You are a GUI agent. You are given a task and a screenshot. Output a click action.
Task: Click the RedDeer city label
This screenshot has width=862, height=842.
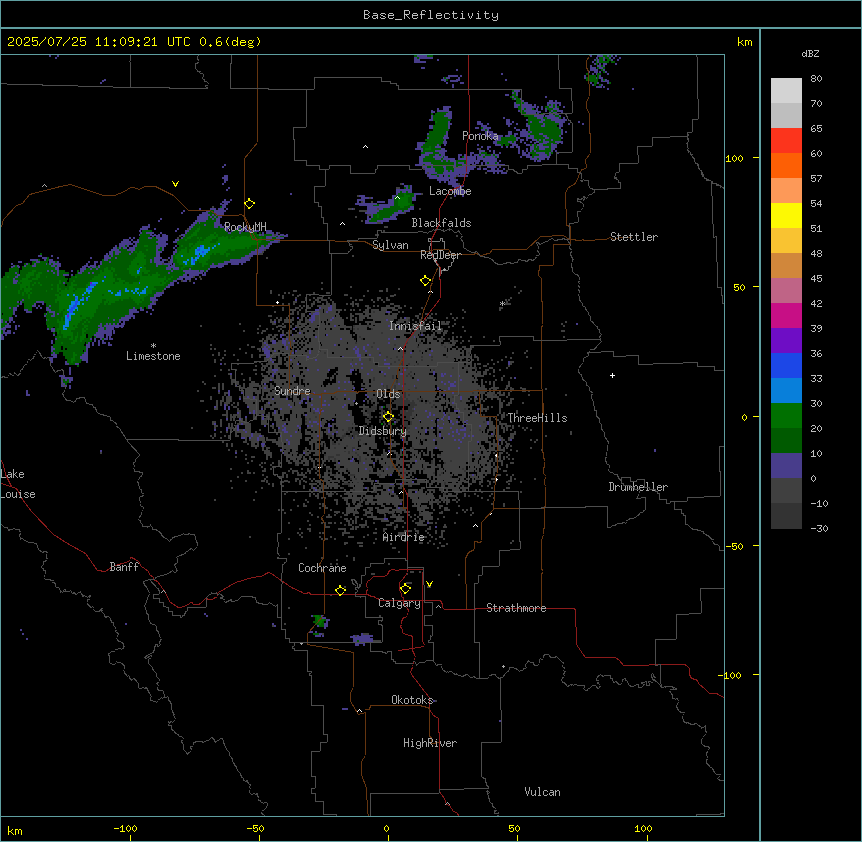pos(440,255)
